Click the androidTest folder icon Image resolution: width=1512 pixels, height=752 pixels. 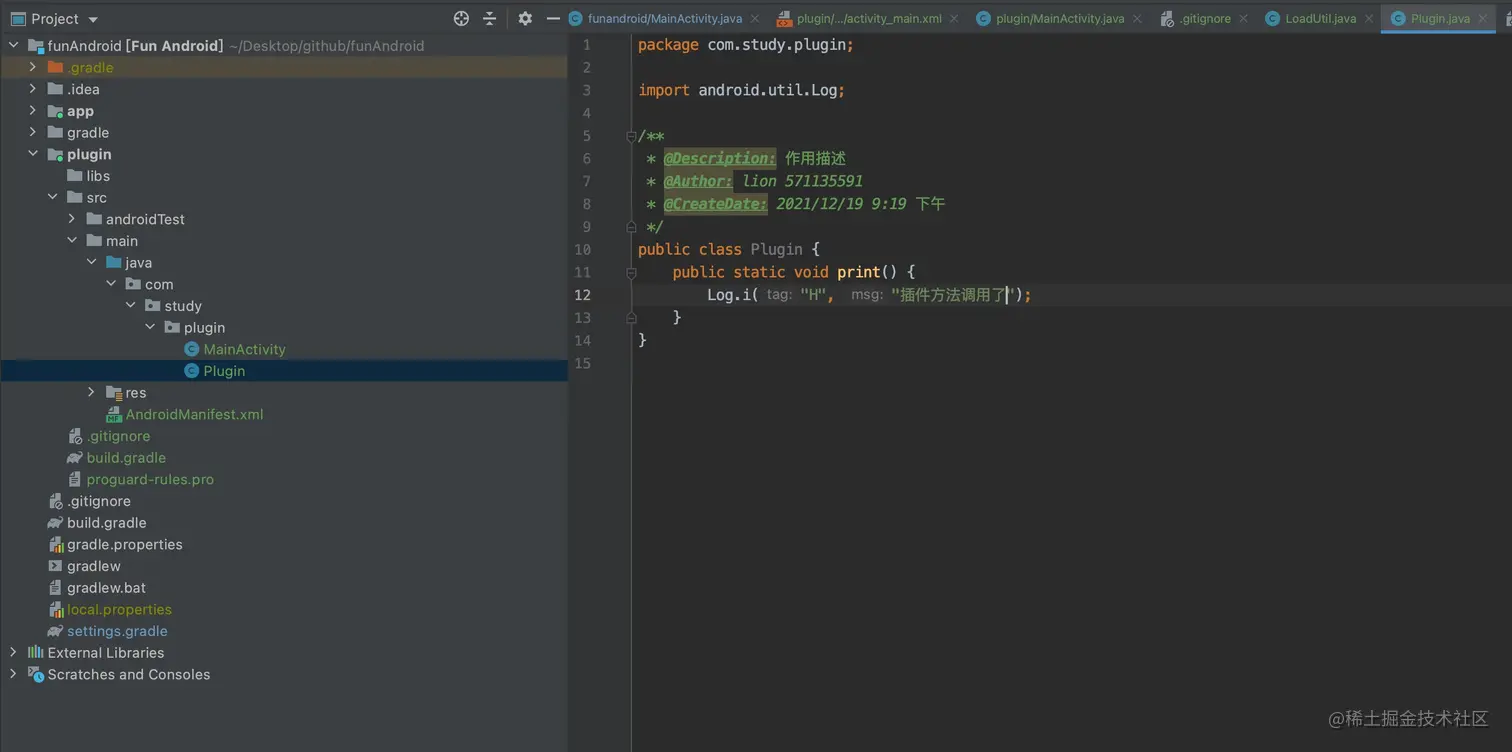tap(95, 219)
